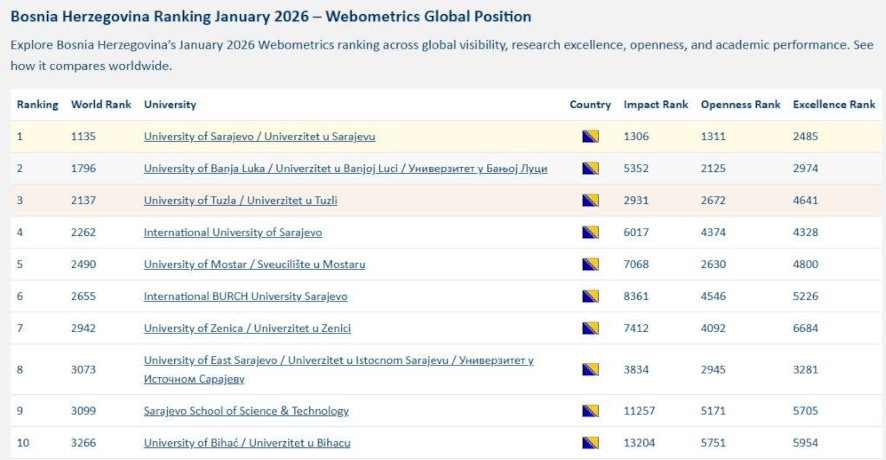
Task: Click the flag icon in University of Zenica row
Action: [x=590, y=329]
